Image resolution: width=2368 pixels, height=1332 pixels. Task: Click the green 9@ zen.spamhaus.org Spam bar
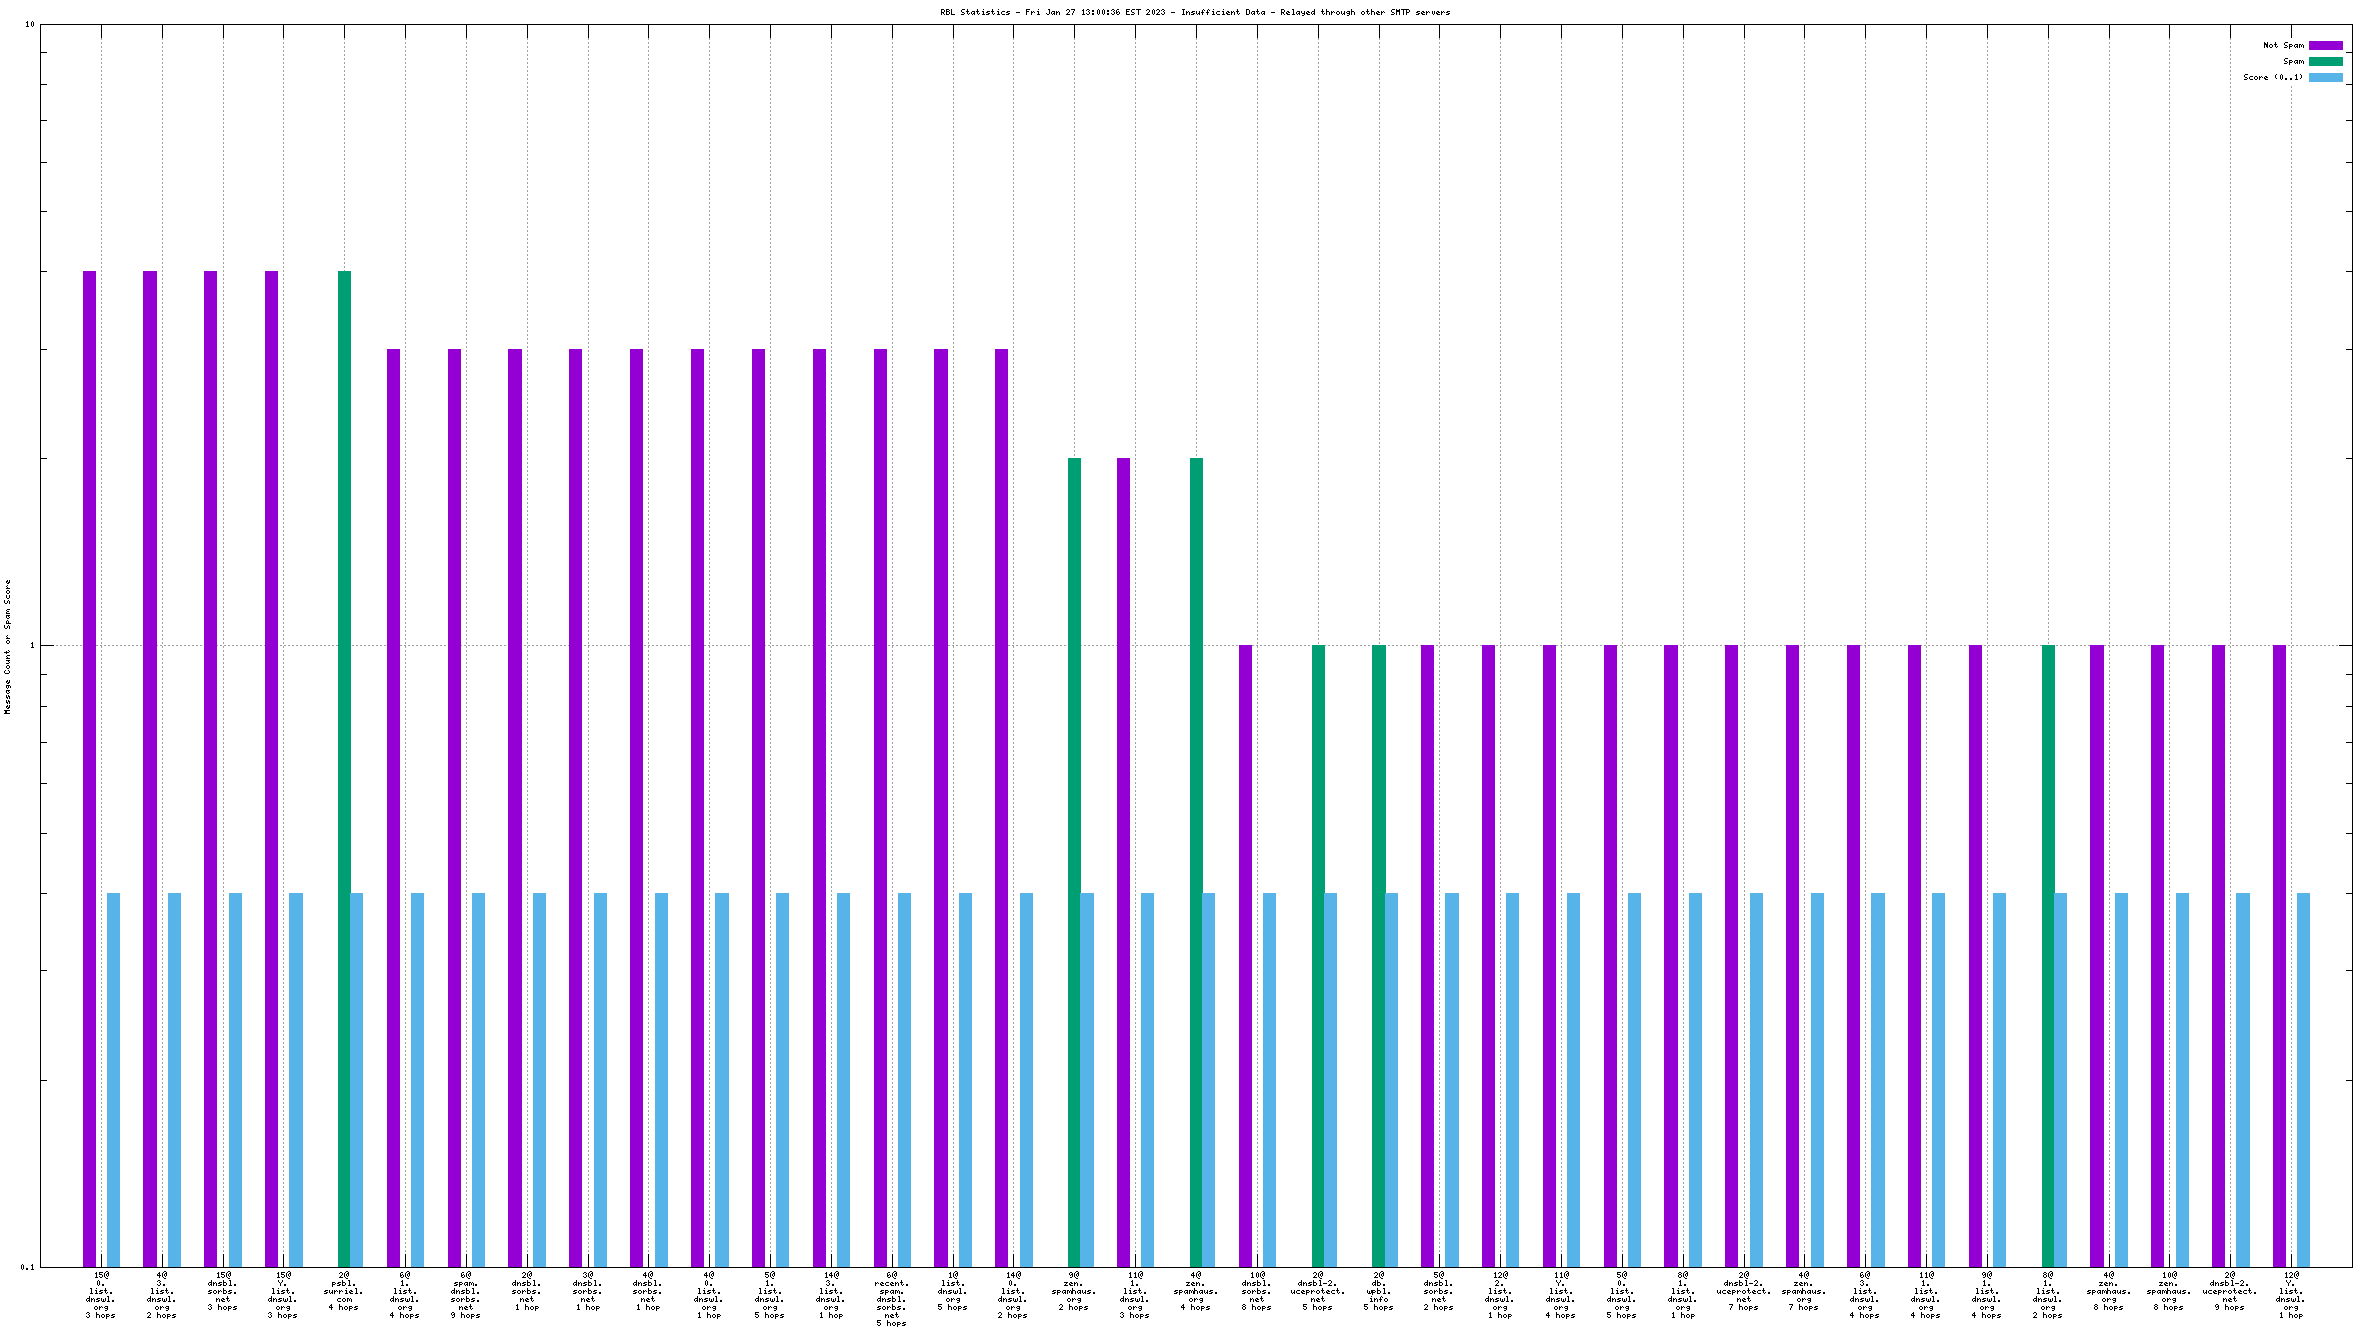pyautogui.click(x=1074, y=860)
